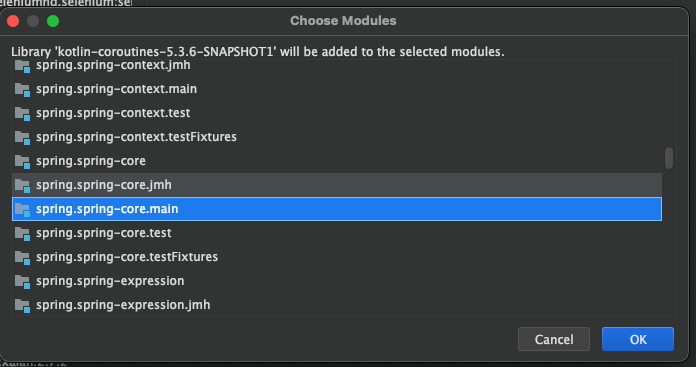Select spring.spring-context.testFixtures module name
This screenshot has width=696, height=367.
[x=136, y=137]
